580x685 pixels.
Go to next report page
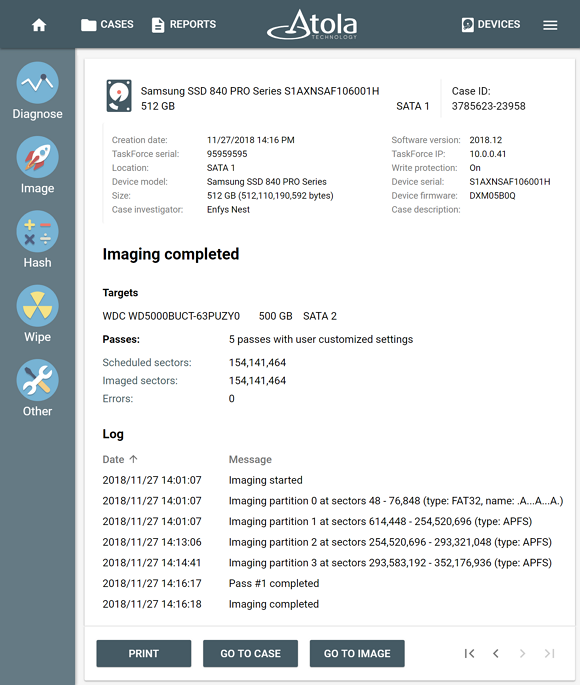click(522, 653)
